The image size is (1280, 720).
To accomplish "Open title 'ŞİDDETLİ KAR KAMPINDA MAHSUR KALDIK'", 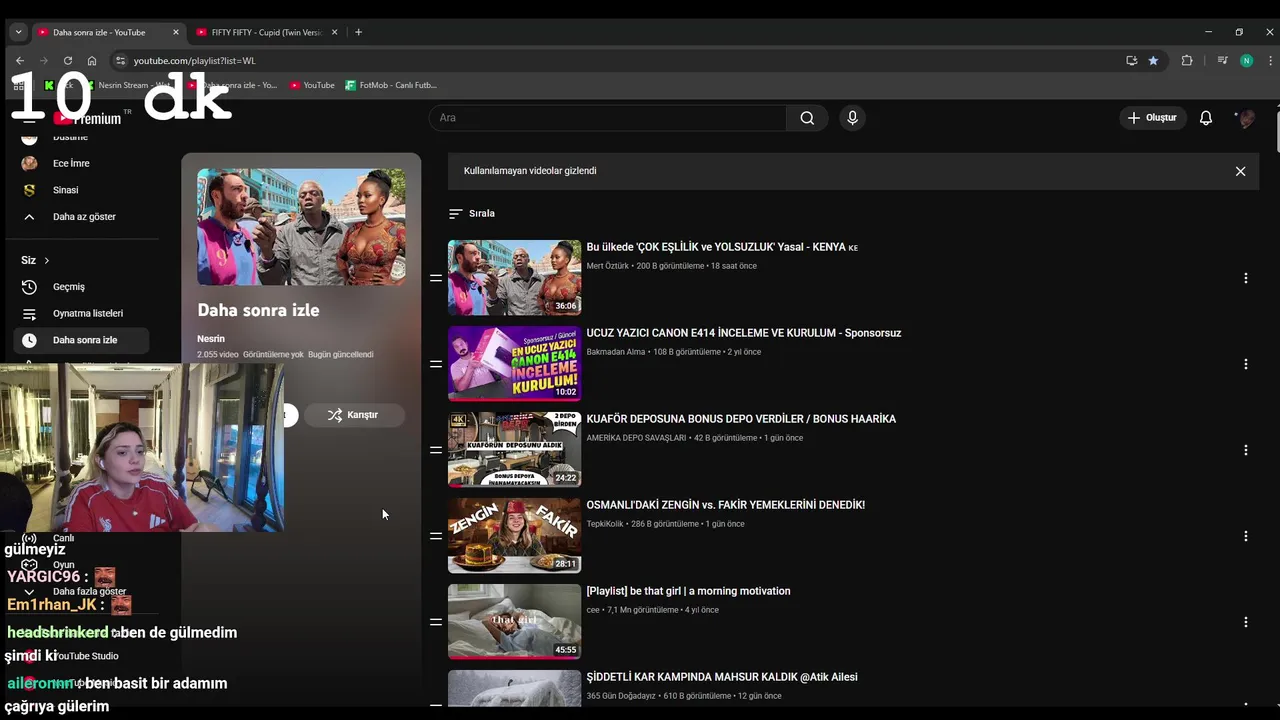I will pyautogui.click(x=722, y=677).
